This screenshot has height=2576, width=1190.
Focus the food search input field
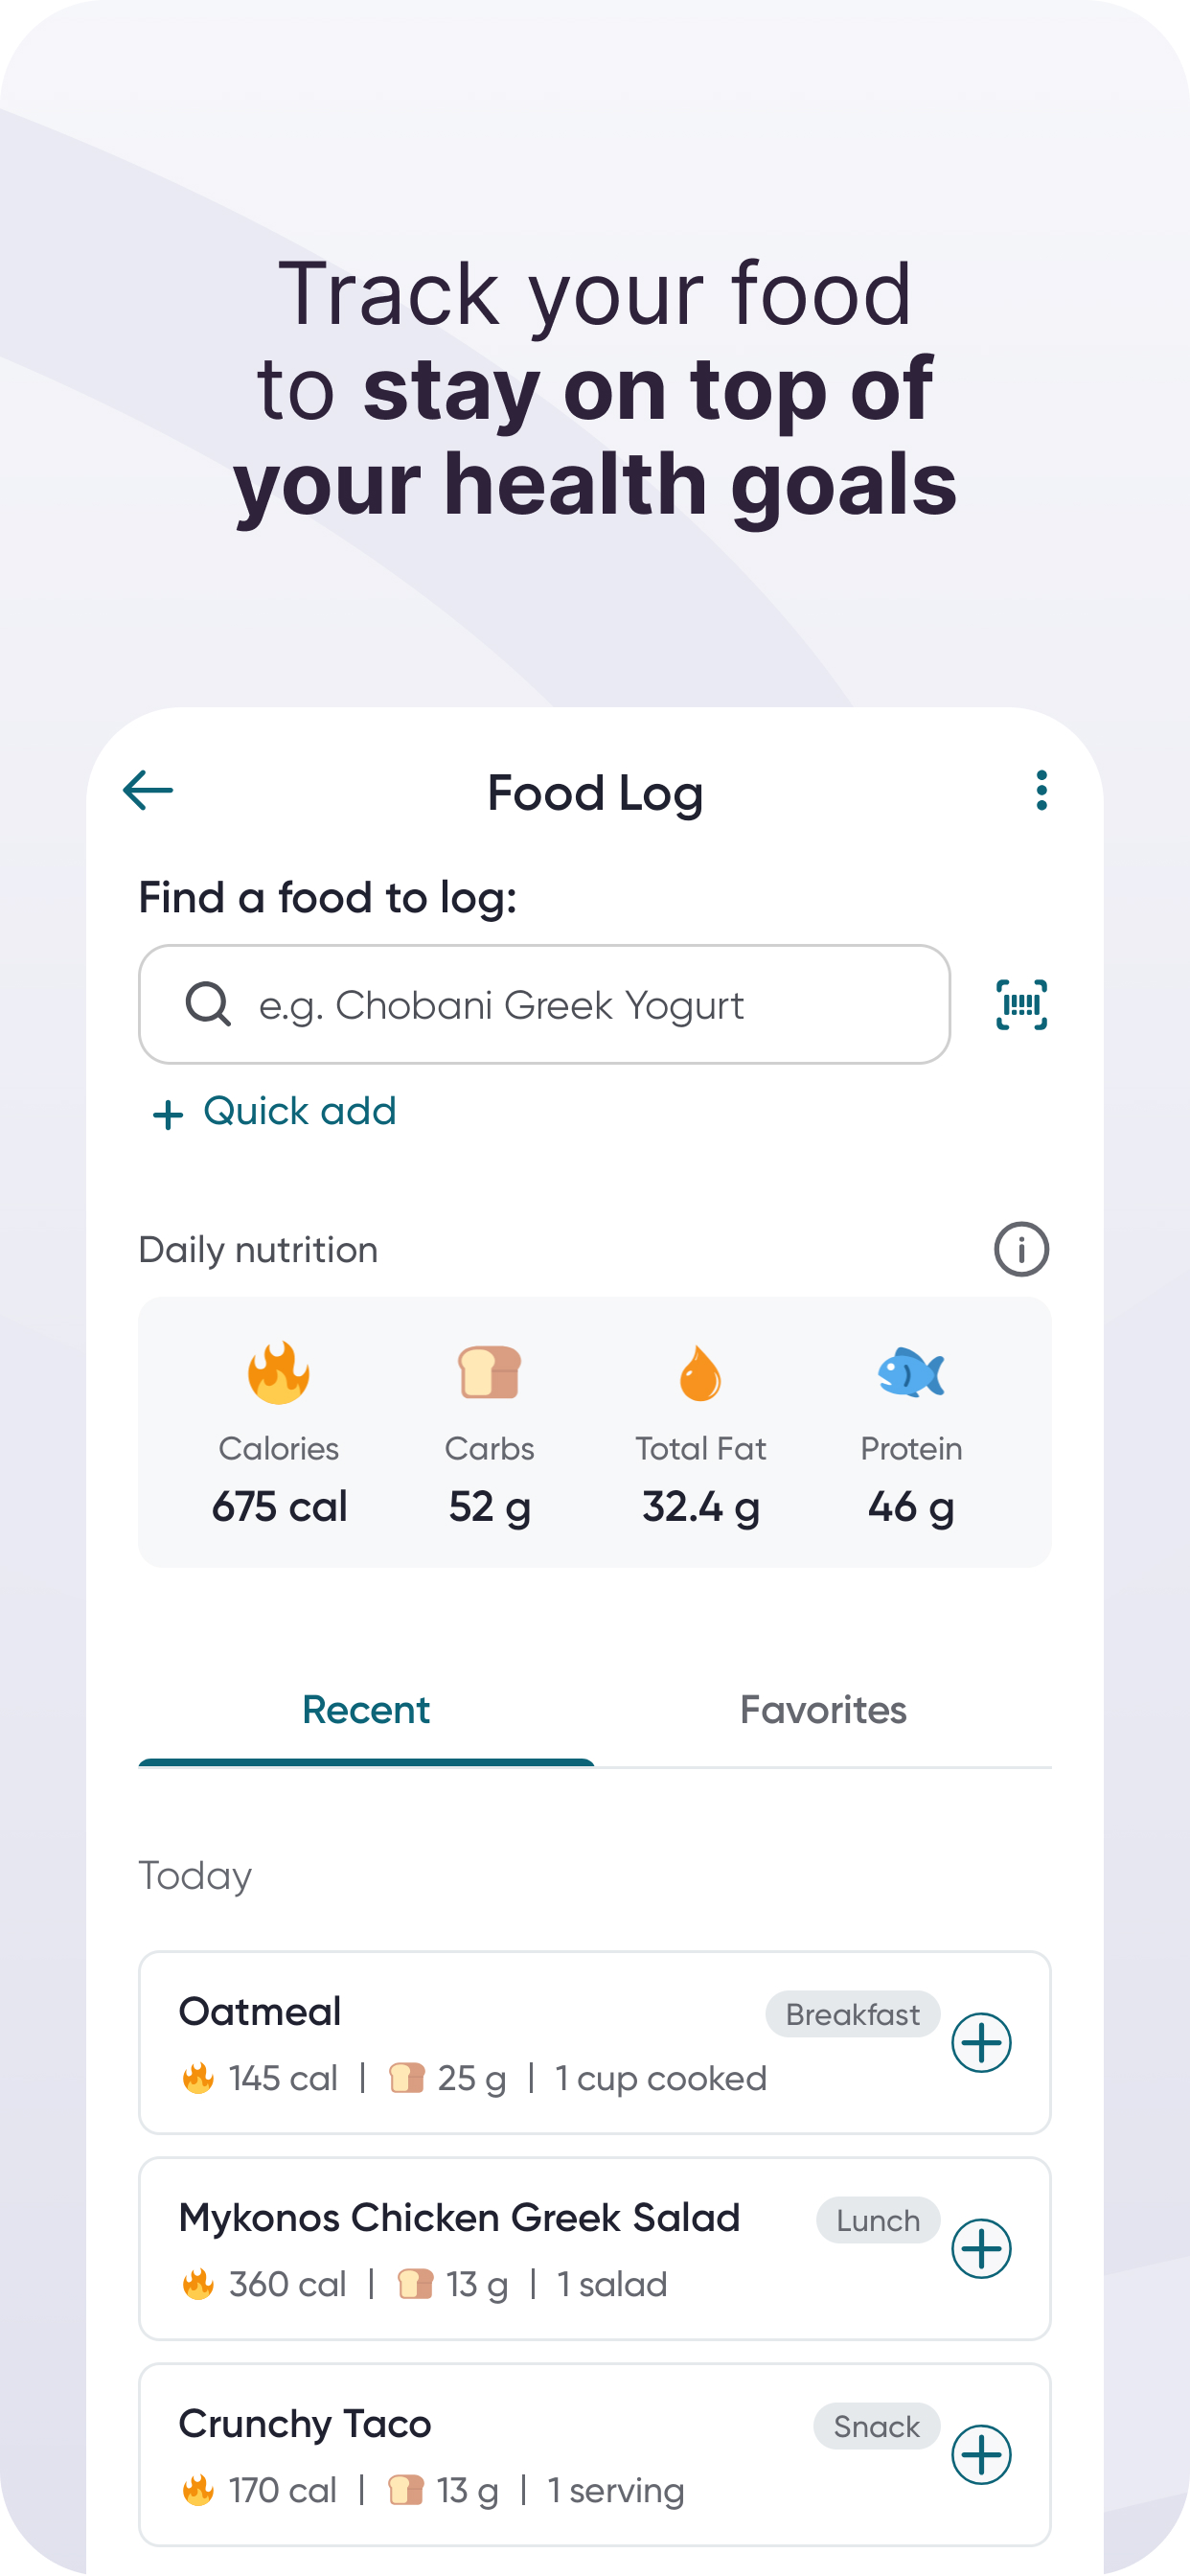[x=544, y=1004]
